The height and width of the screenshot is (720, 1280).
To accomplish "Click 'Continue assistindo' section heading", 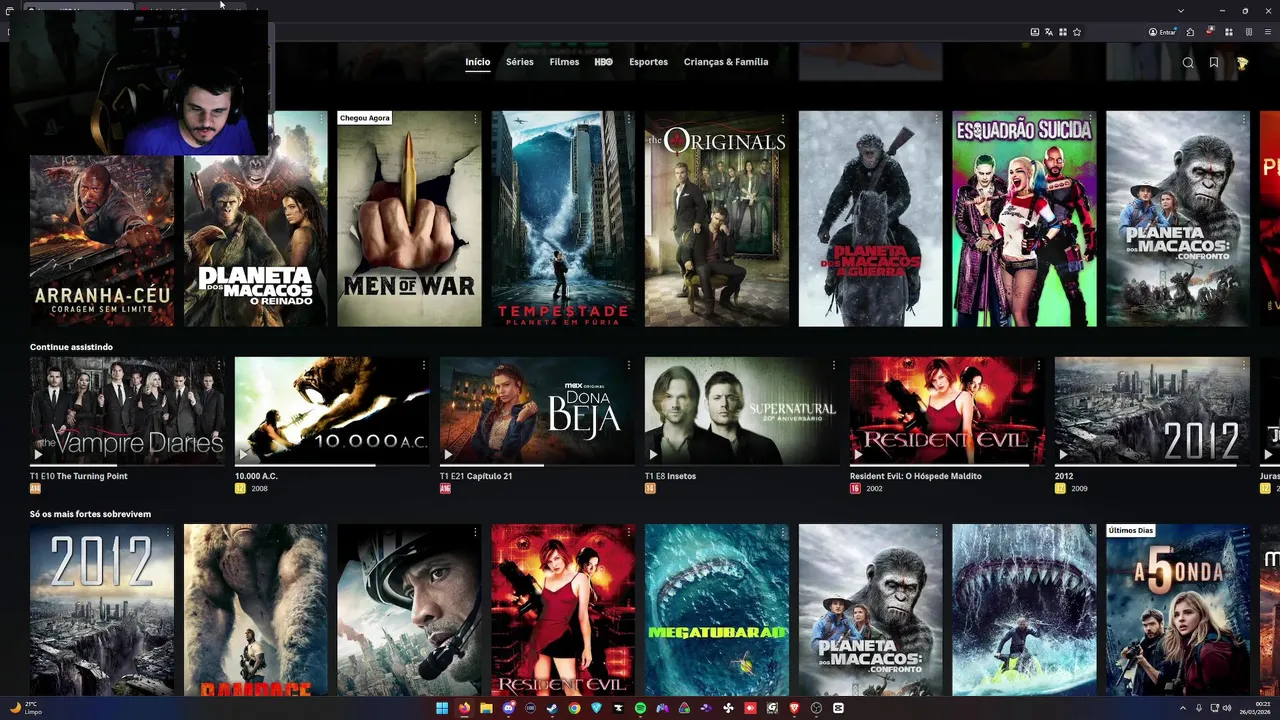I will click(71, 347).
